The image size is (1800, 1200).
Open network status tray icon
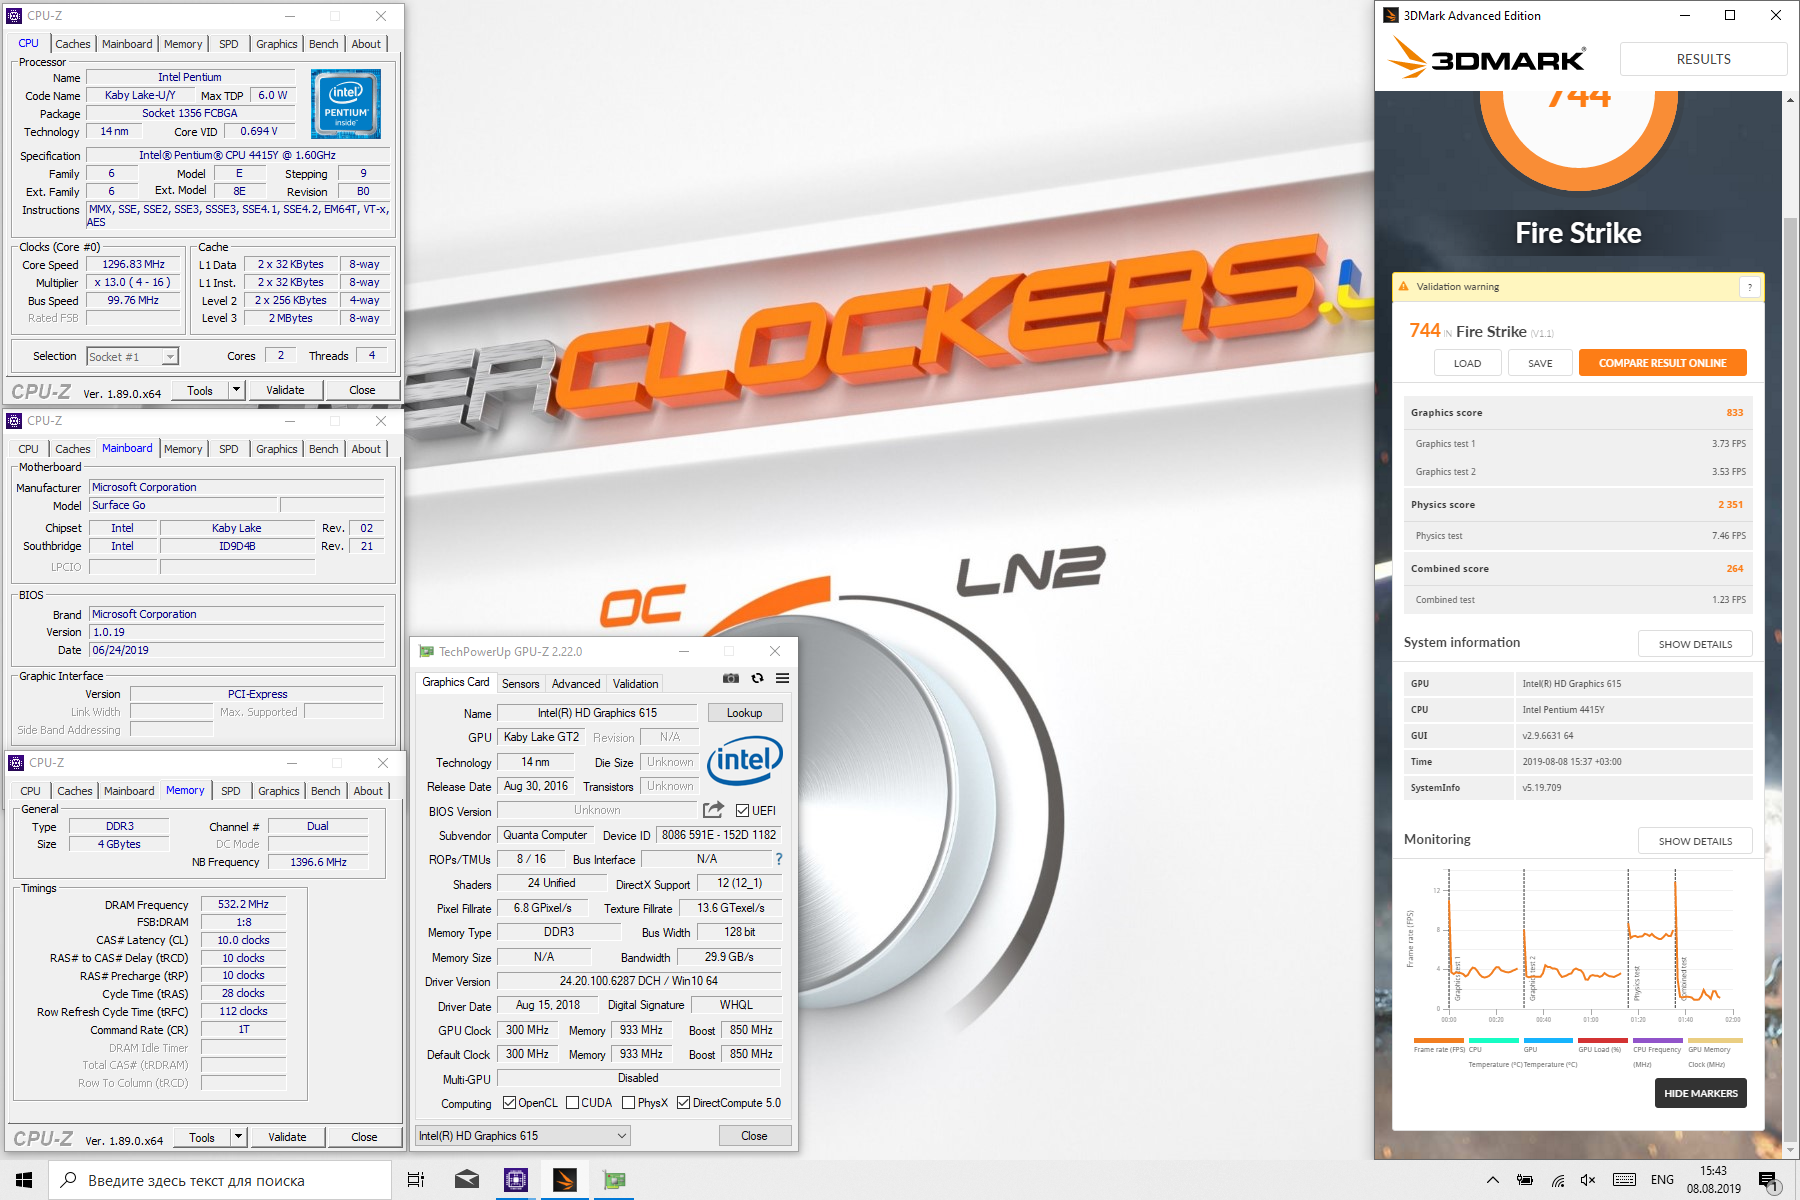pyautogui.click(x=1558, y=1180)
